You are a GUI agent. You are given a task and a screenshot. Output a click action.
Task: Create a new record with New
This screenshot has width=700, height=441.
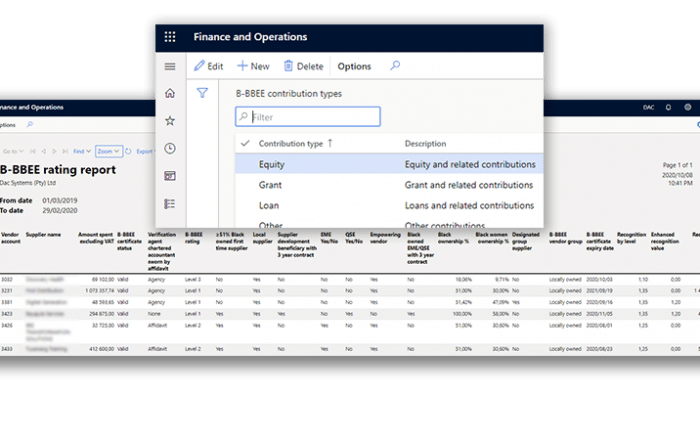coord(253,66)
